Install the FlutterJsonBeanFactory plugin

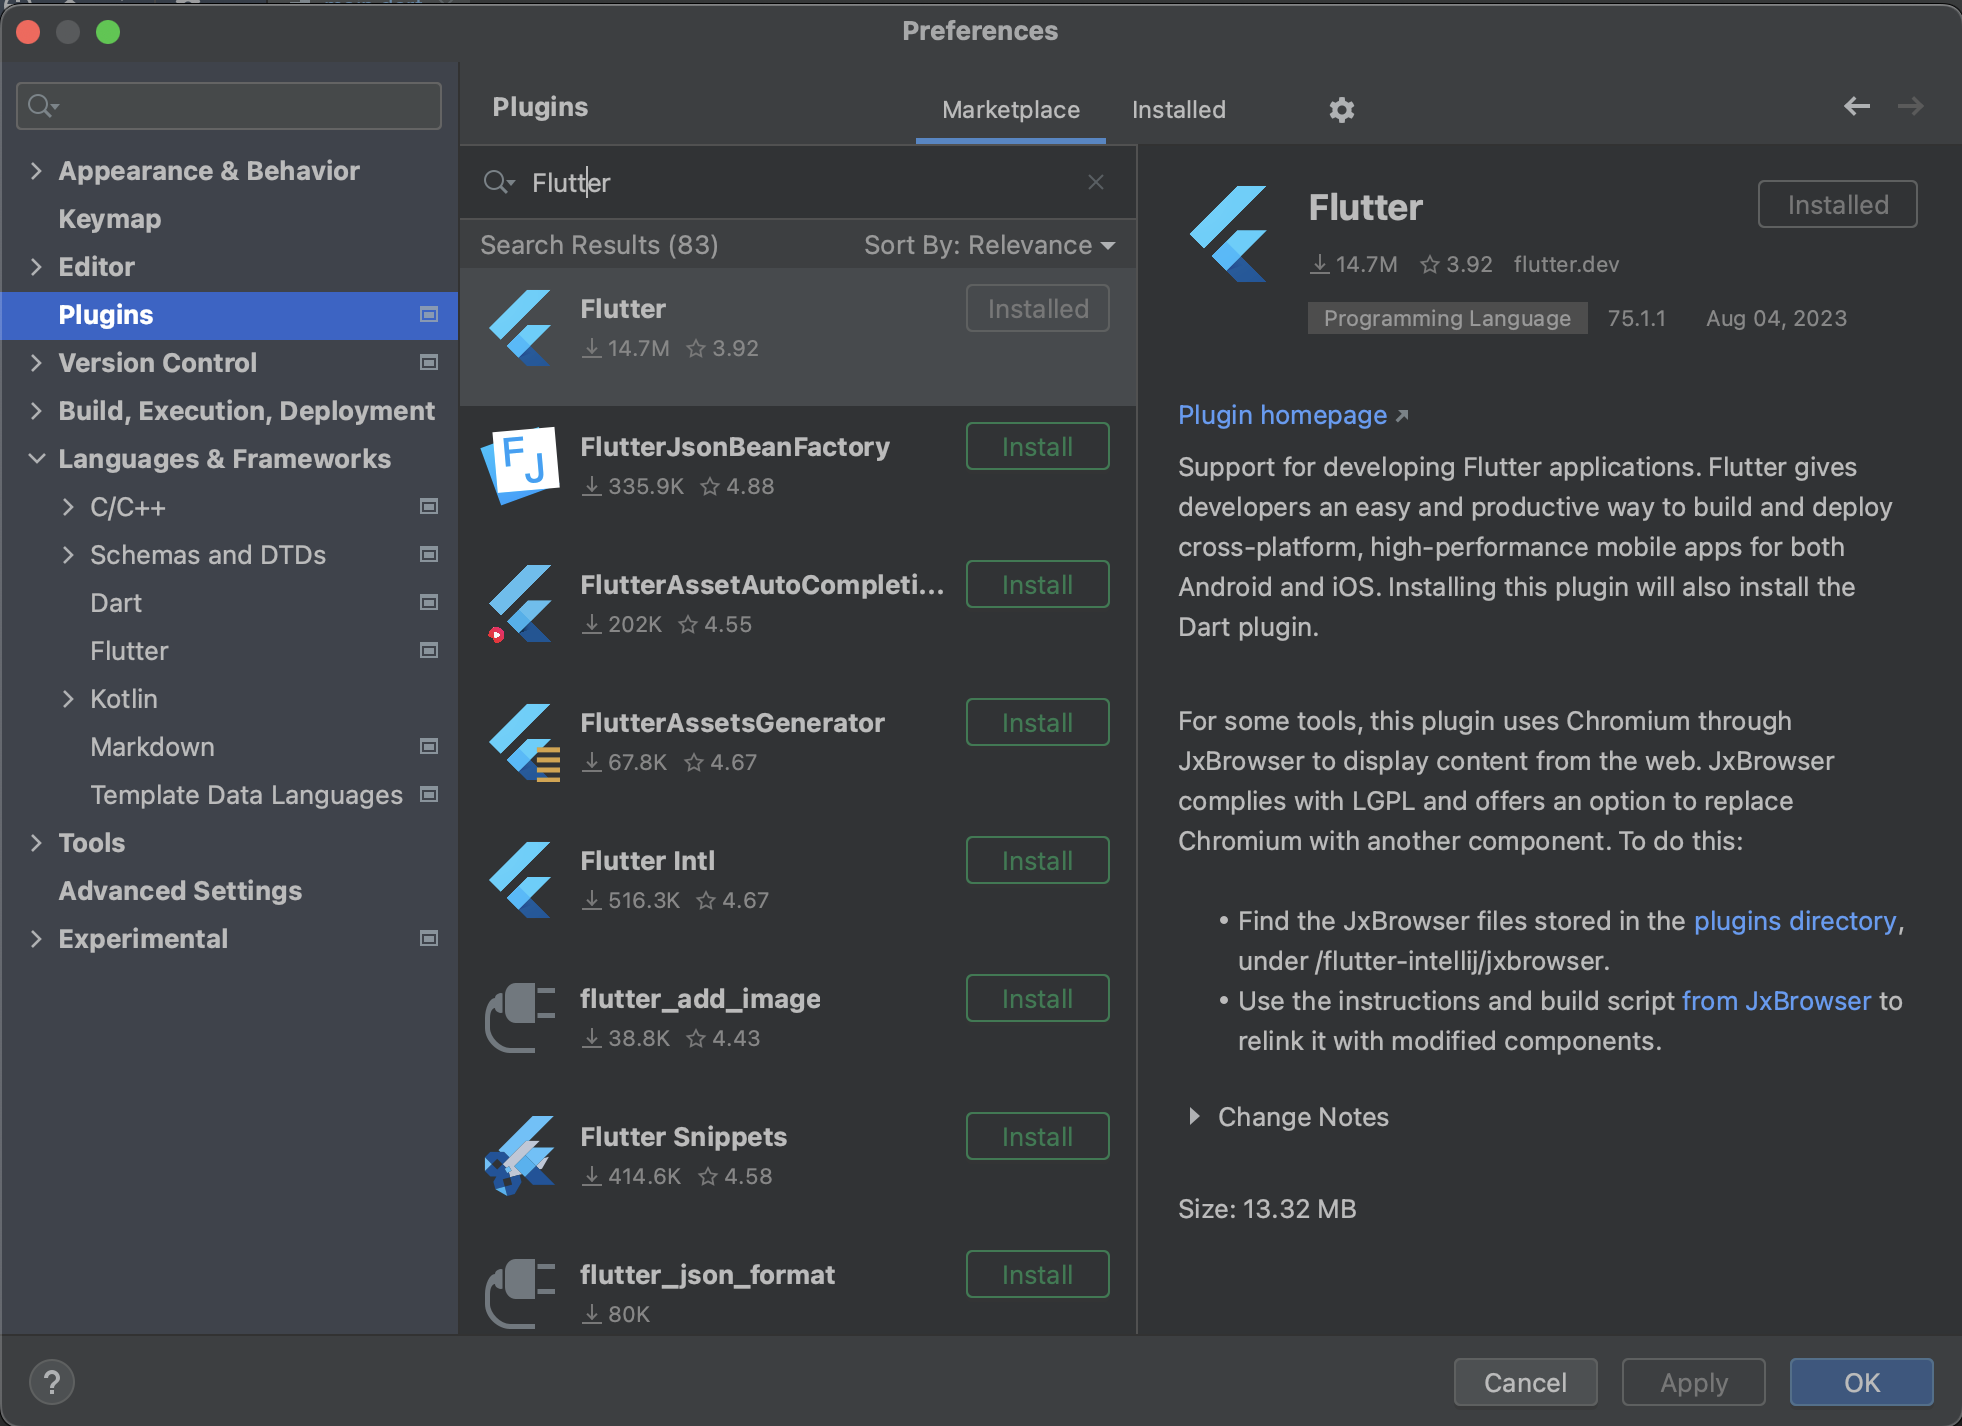(1037, 446)
